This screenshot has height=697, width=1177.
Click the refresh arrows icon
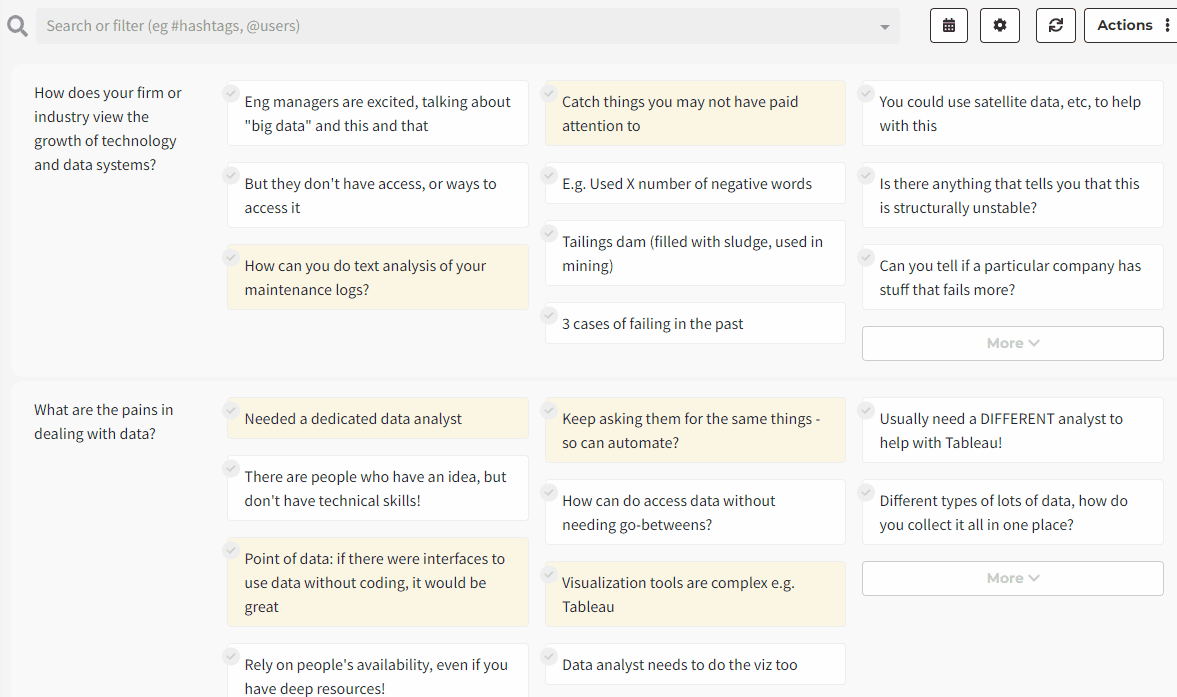[x=1055, y=26]
